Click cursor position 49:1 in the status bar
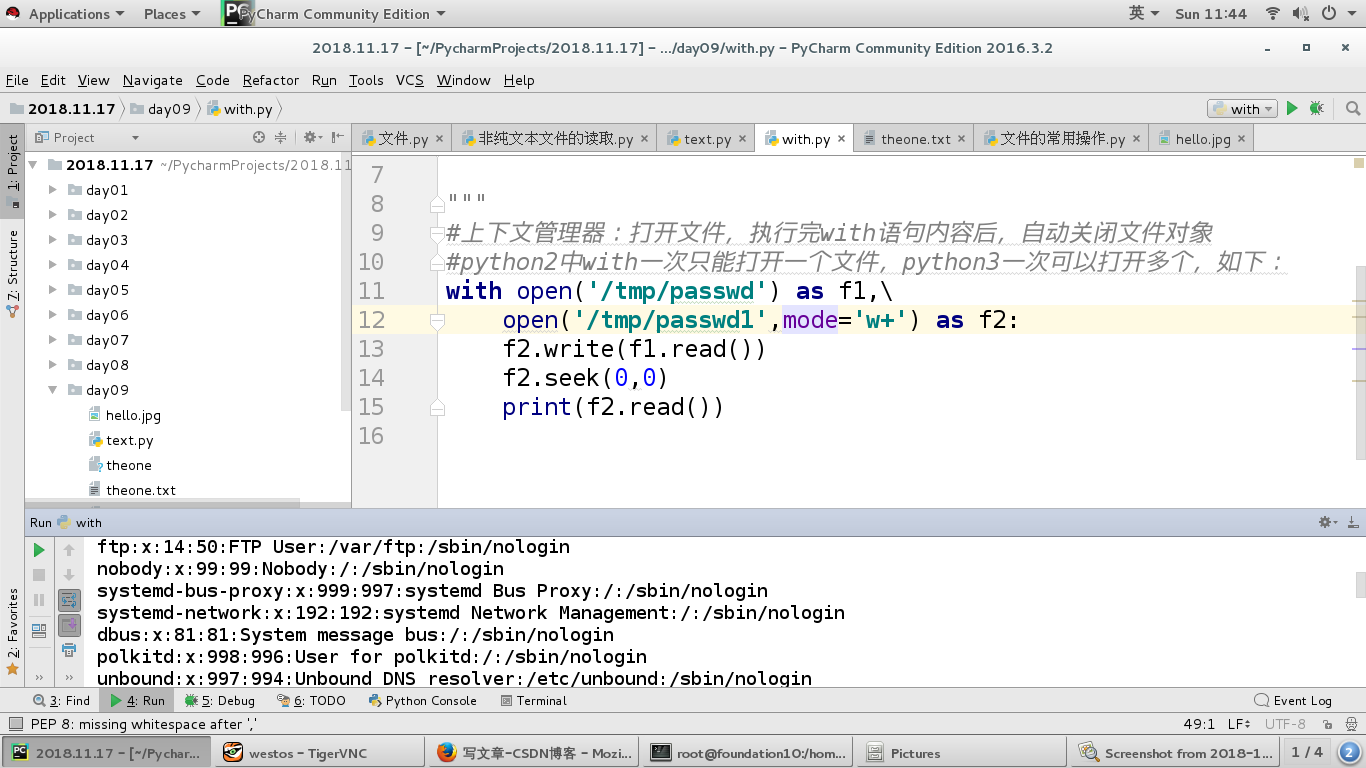Viewport: 1366px width, 768px height. click(x=1198, y=724)
